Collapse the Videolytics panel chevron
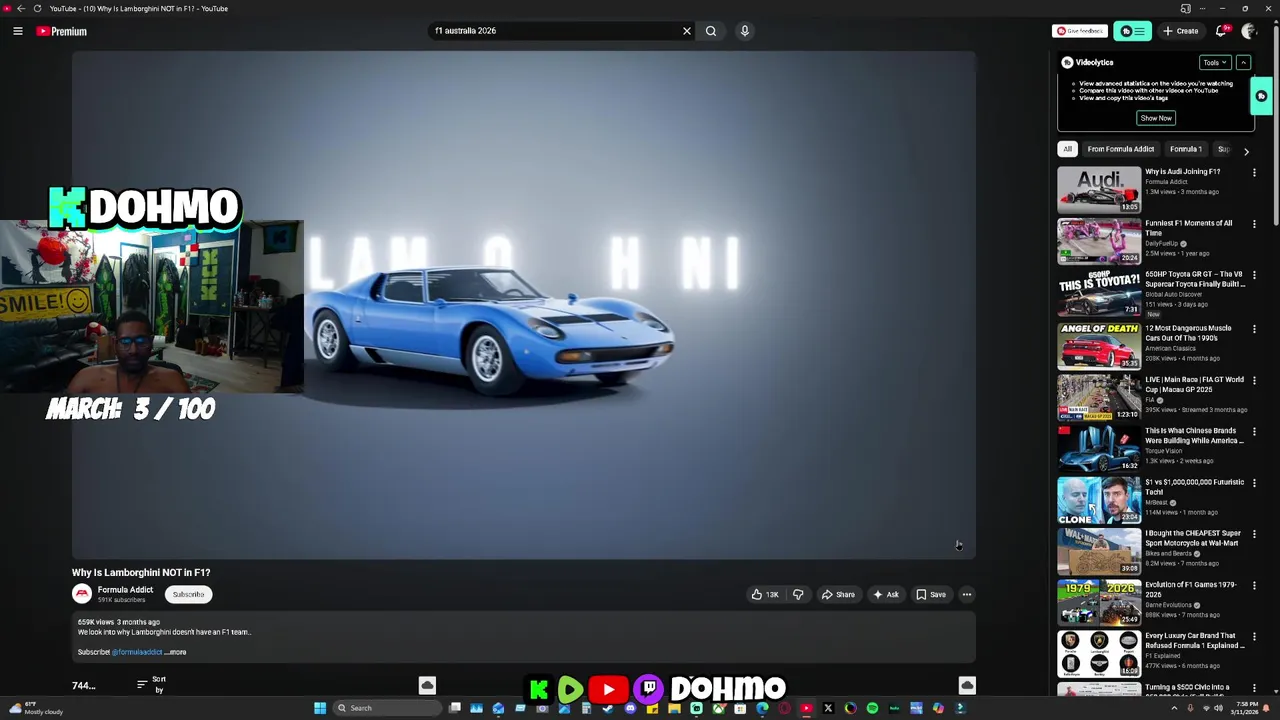Screen dimensions: 1280x720 [1243, 62]
